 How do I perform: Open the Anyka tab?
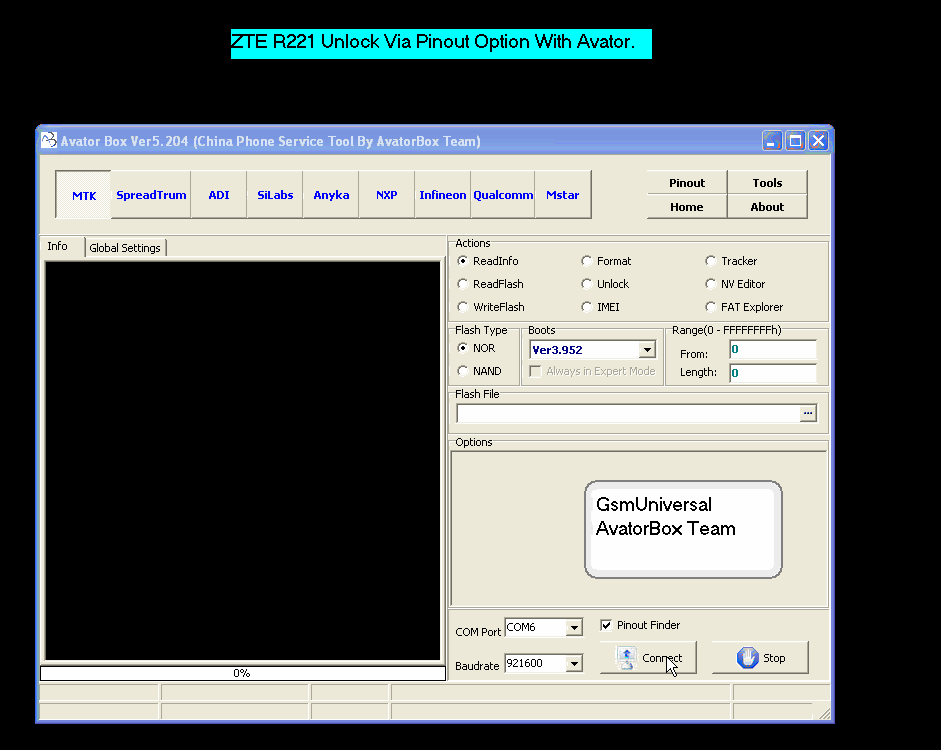click(331, 195)
